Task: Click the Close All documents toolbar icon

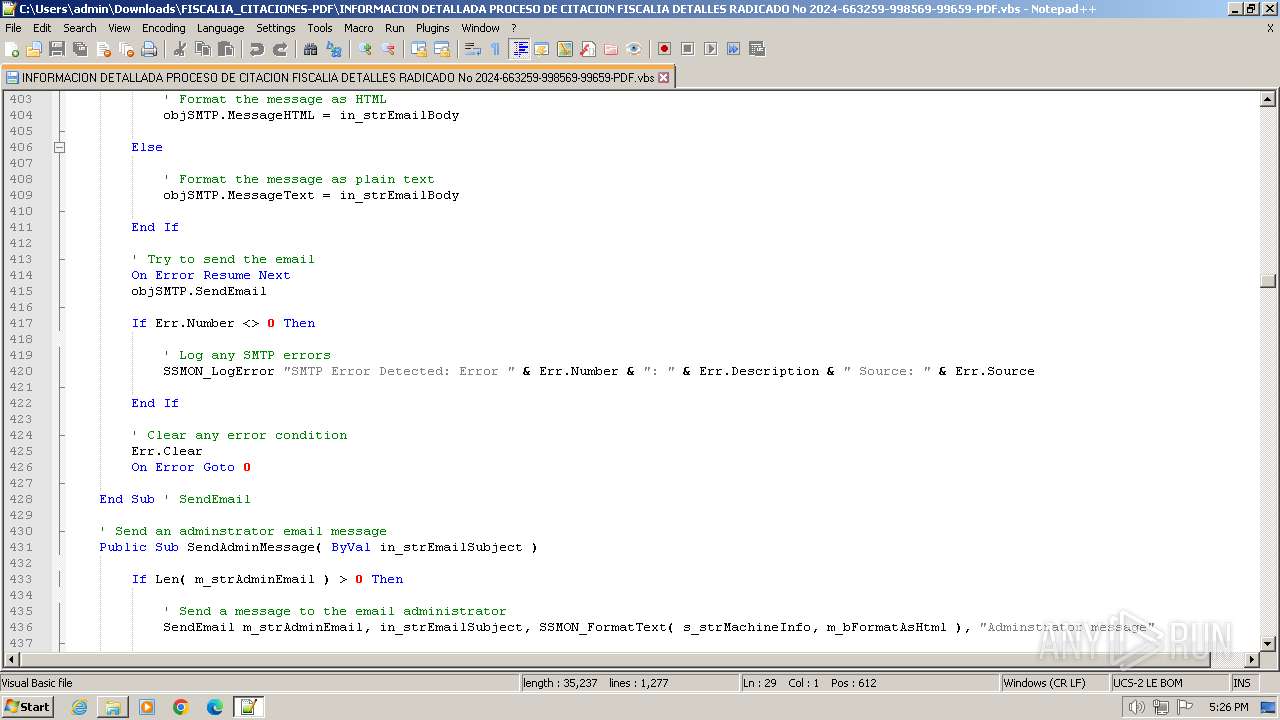Action: 126,49
